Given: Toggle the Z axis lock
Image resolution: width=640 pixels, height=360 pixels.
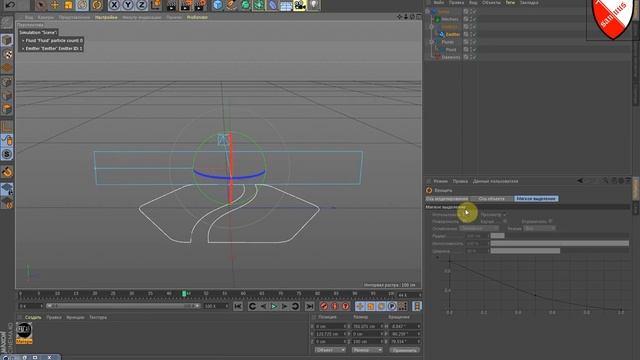Looking at the screenshot, I should pos(141,5).
